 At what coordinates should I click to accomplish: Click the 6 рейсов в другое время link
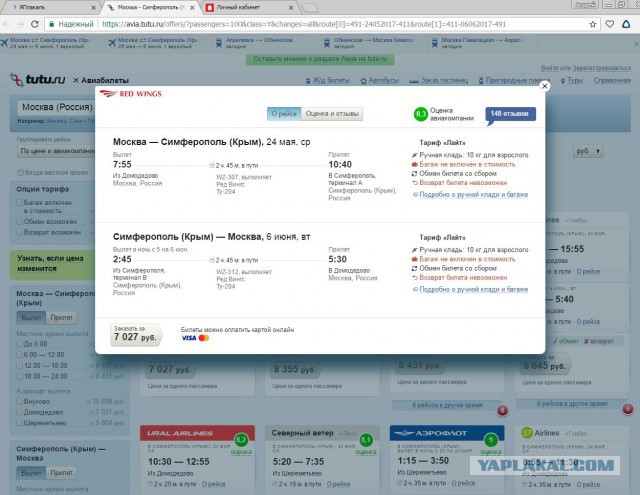[572, 404]
